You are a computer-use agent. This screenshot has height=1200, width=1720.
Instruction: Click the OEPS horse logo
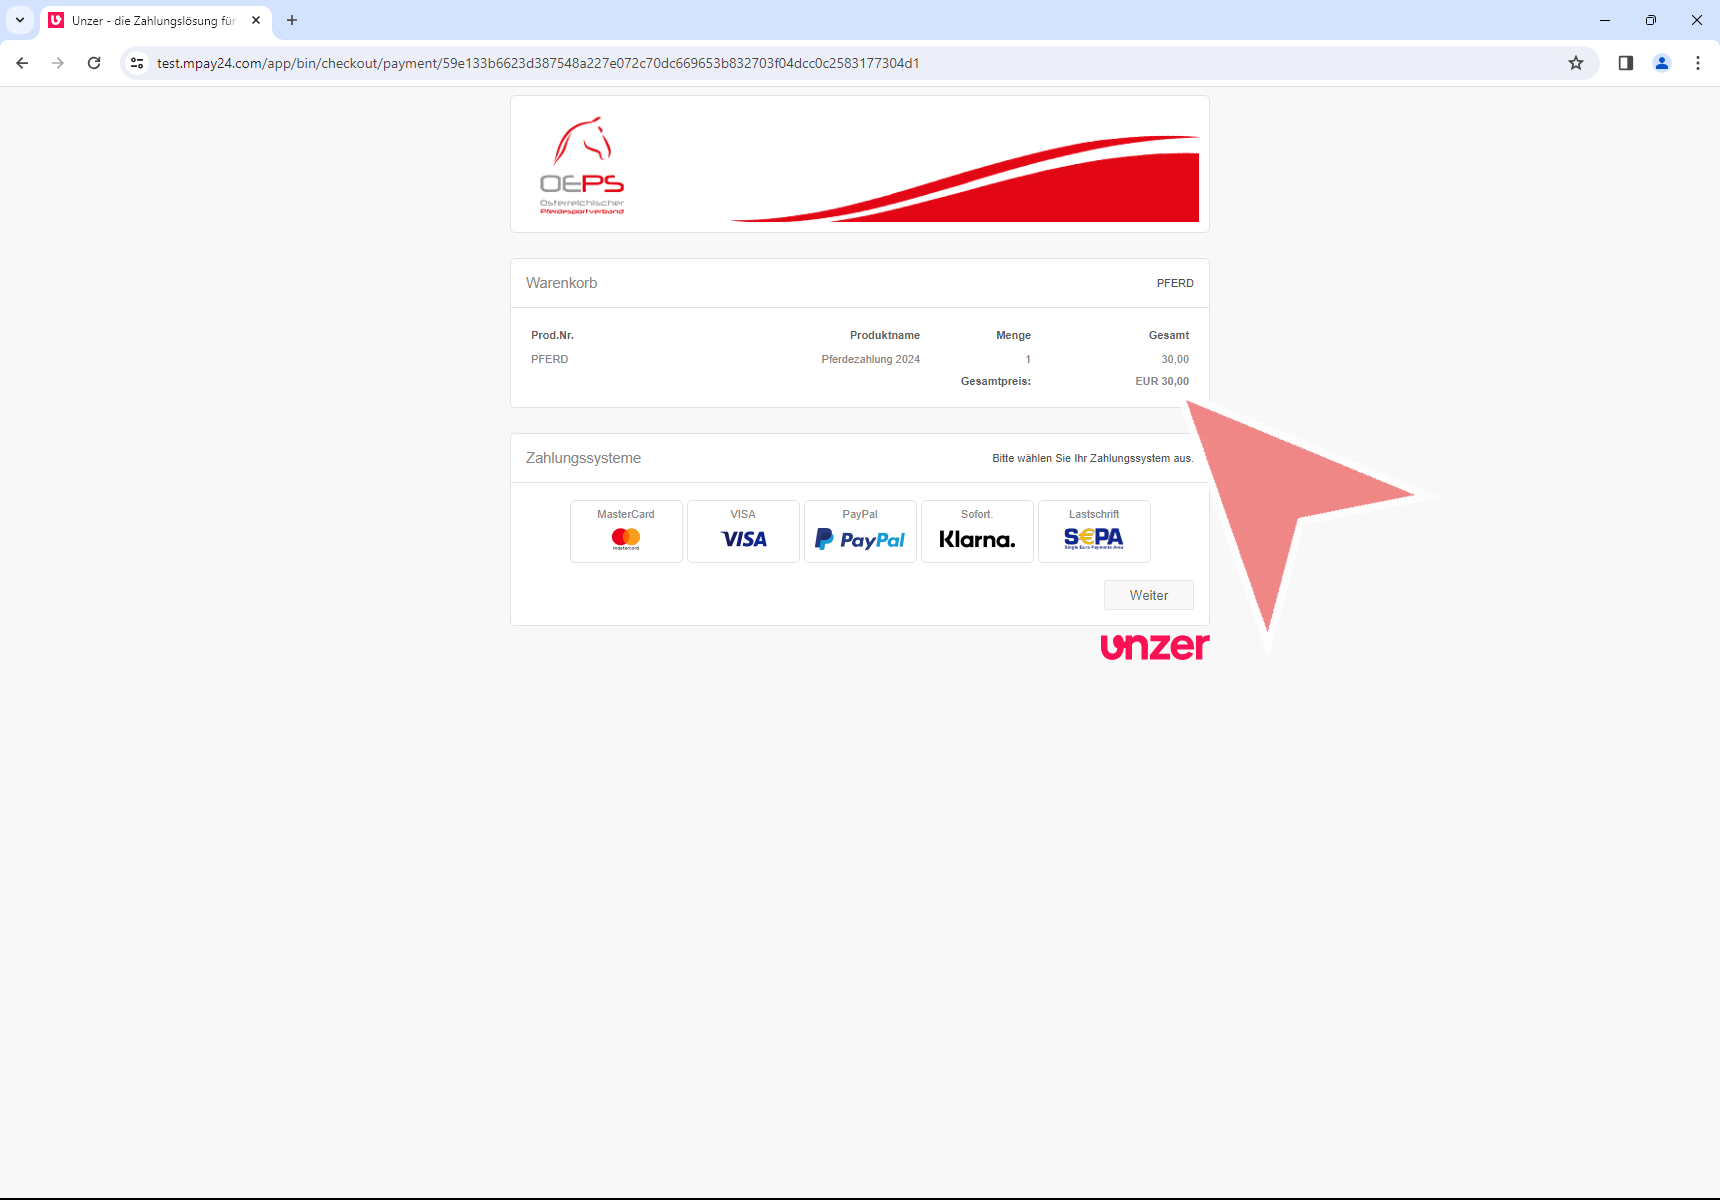point(582,165)
